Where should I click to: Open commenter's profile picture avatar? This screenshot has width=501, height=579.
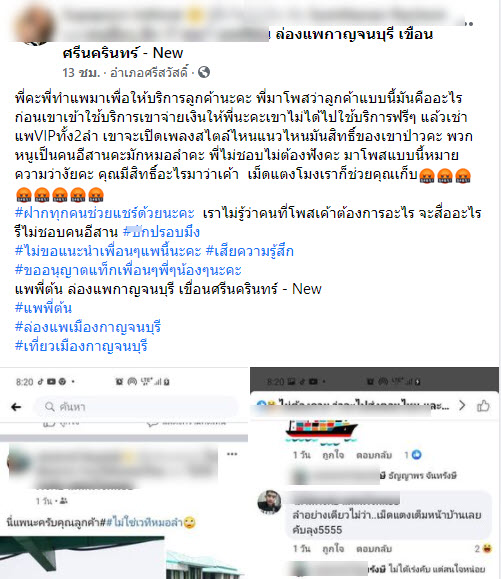point(269,502)
